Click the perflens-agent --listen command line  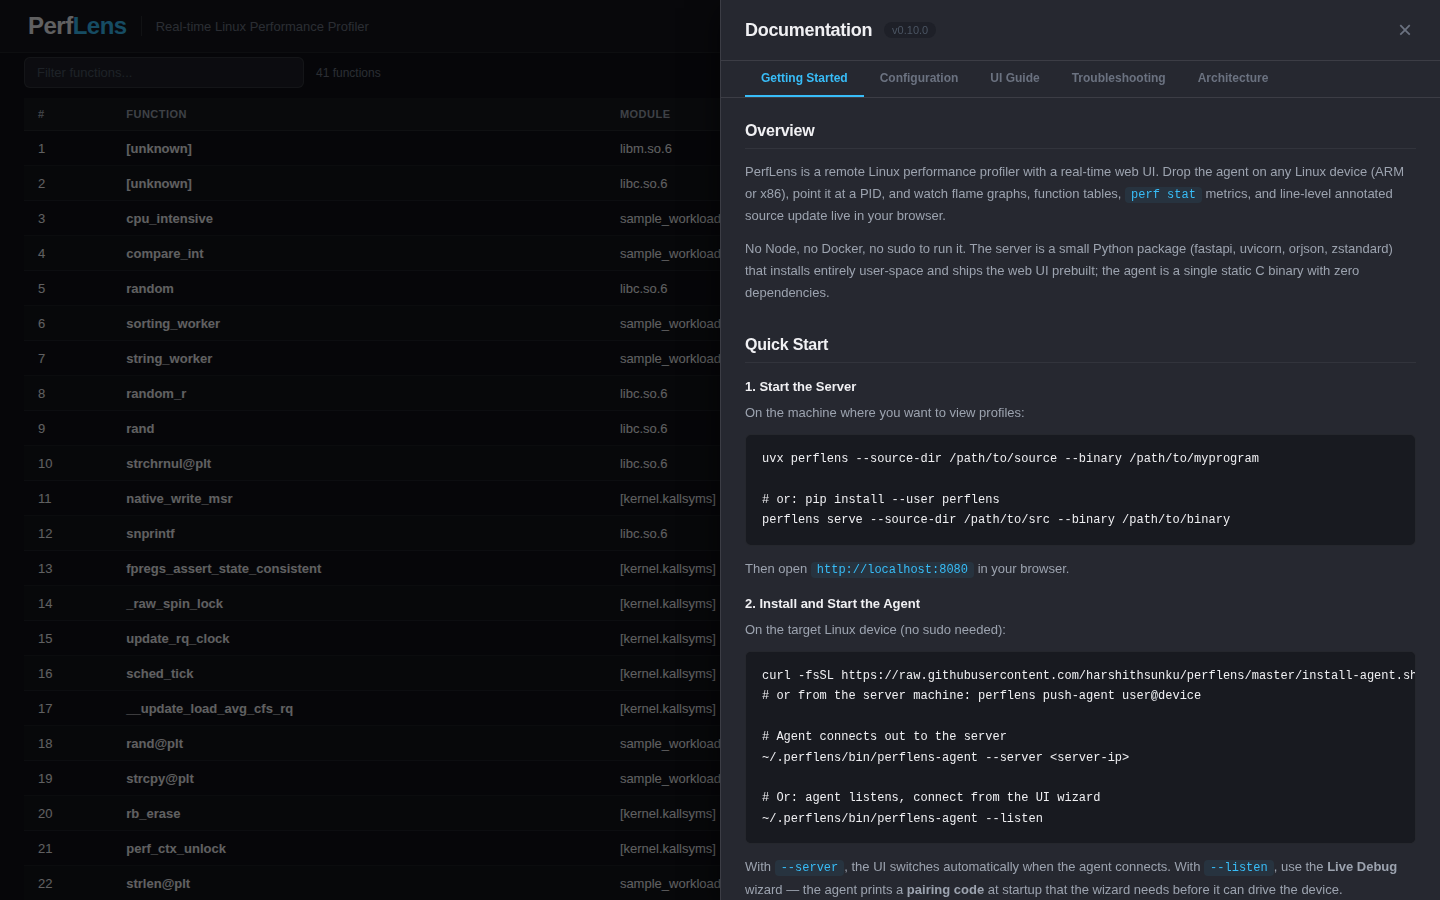902,819
